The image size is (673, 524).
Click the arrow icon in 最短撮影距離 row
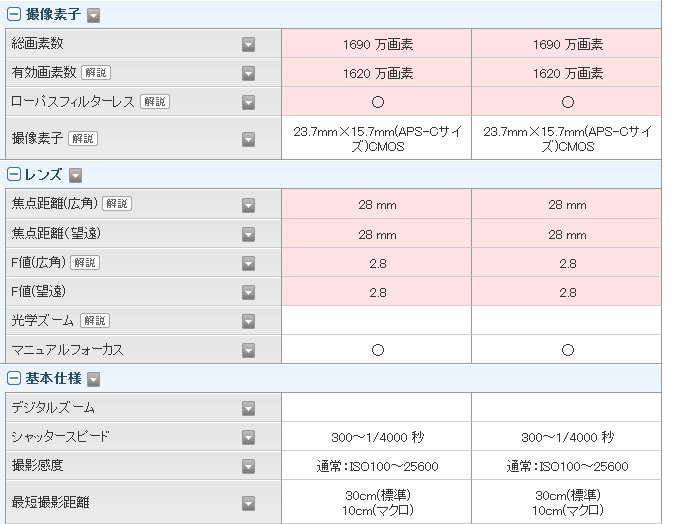coord(249,503)
